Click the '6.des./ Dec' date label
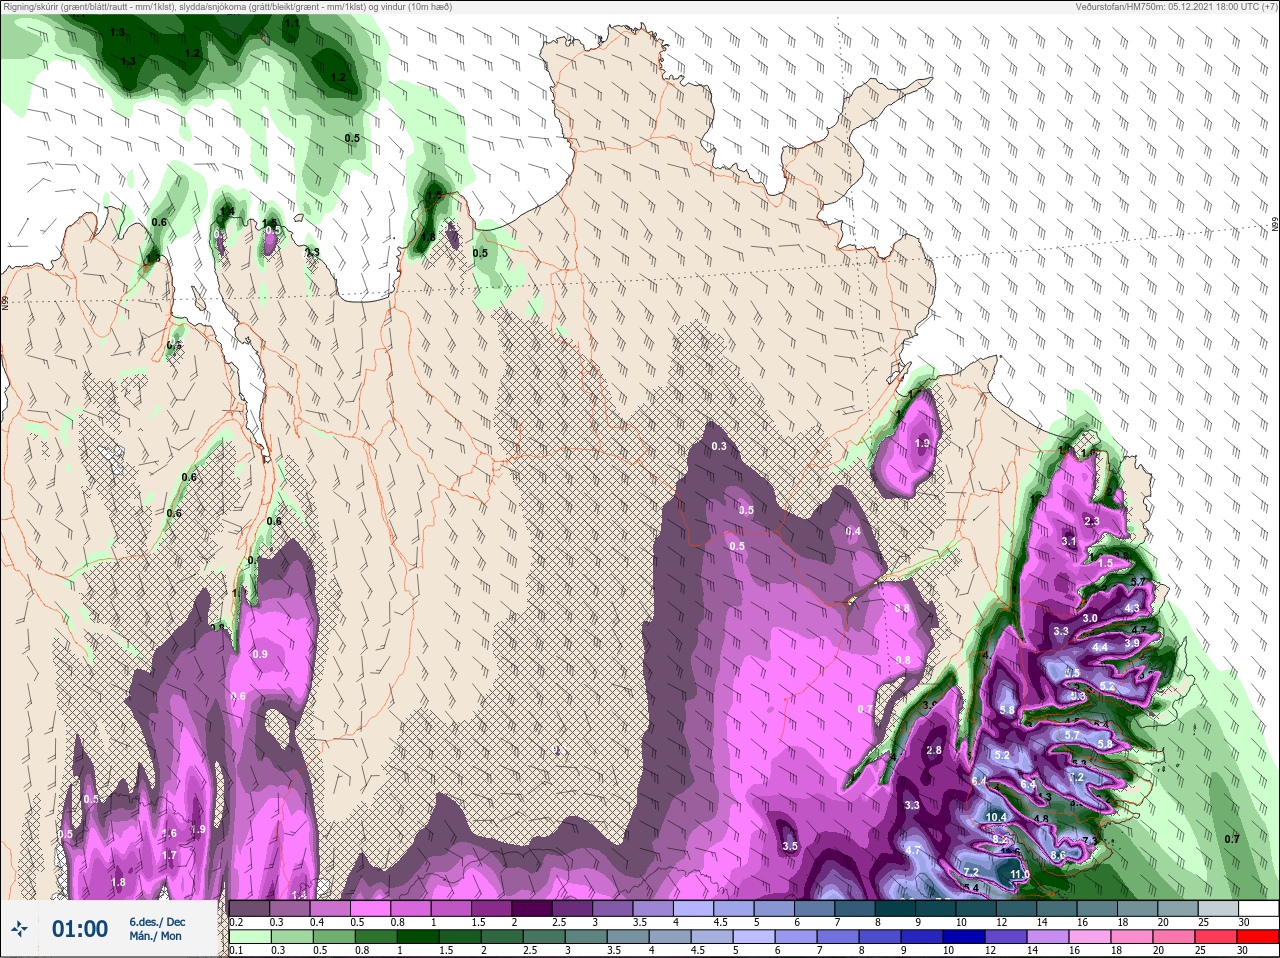 [x=157, y=921]
